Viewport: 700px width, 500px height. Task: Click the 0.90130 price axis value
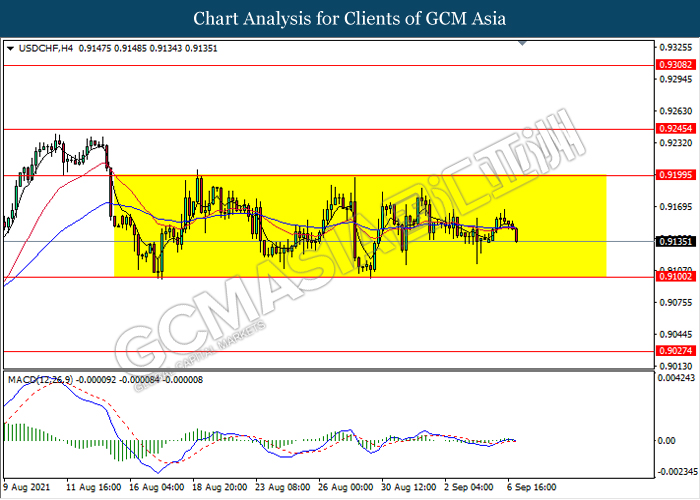676,367
